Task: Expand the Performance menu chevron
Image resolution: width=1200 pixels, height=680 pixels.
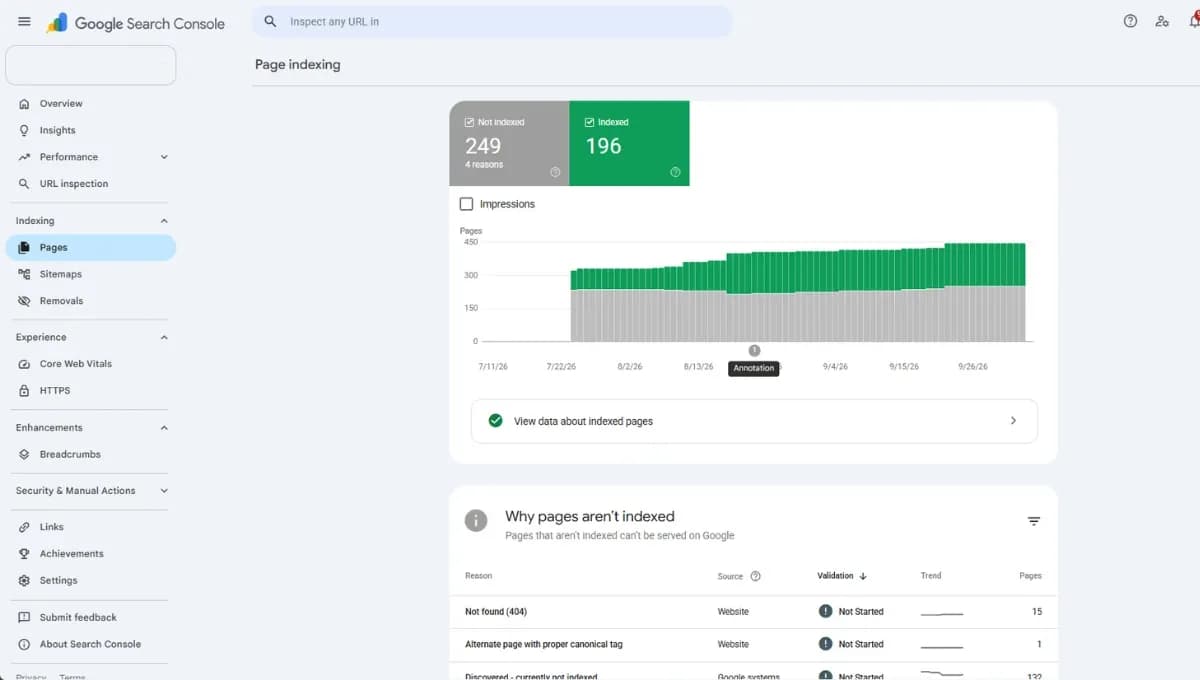Action: pyautogui.click(x=164, y=157)
